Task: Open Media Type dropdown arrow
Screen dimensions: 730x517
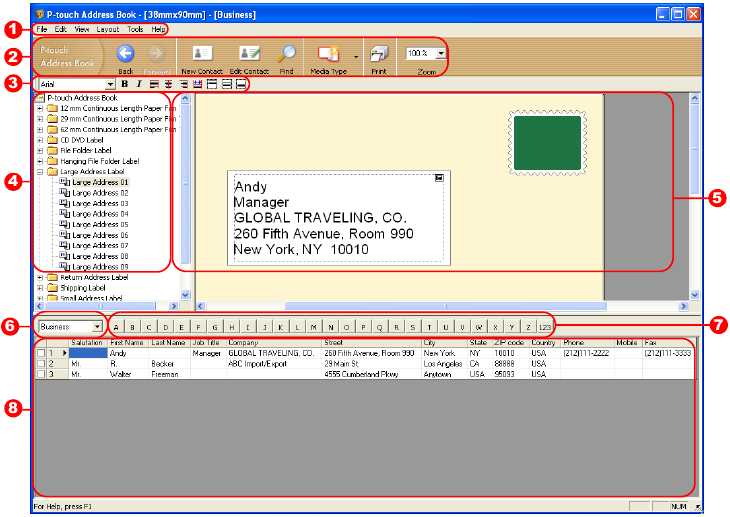Action: 356,57
